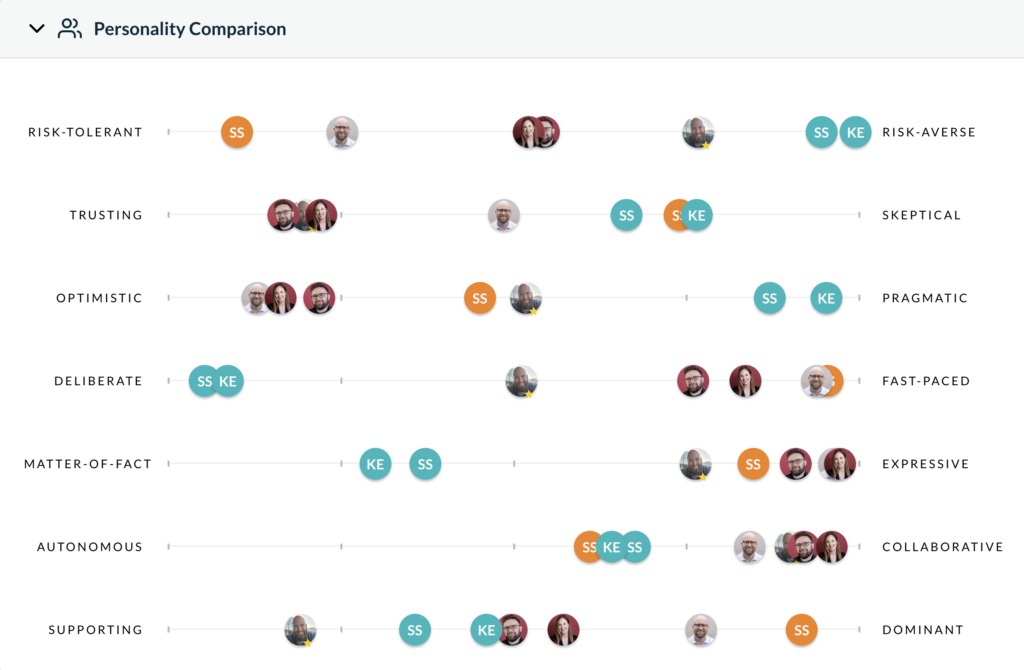Click orange SS badge on the Optimistic row
The width and height of the screenshot is (1024, 670).
click(x=480, y=298)
